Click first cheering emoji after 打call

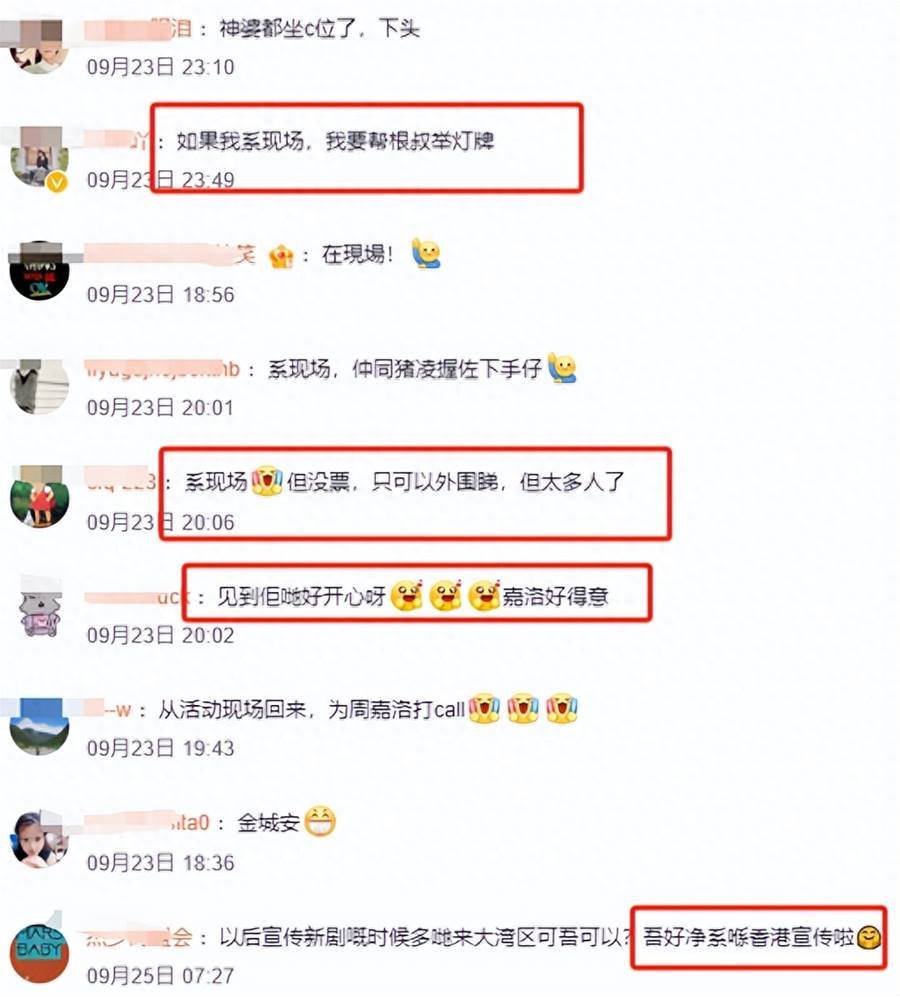[x=484, y=708]
